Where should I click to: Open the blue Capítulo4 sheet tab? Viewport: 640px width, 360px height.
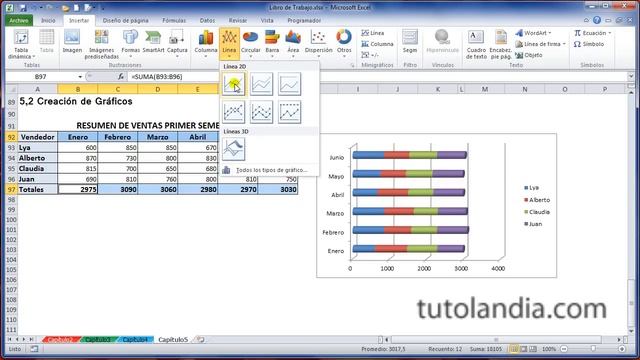pyautogui.click(x=135, y=339)
